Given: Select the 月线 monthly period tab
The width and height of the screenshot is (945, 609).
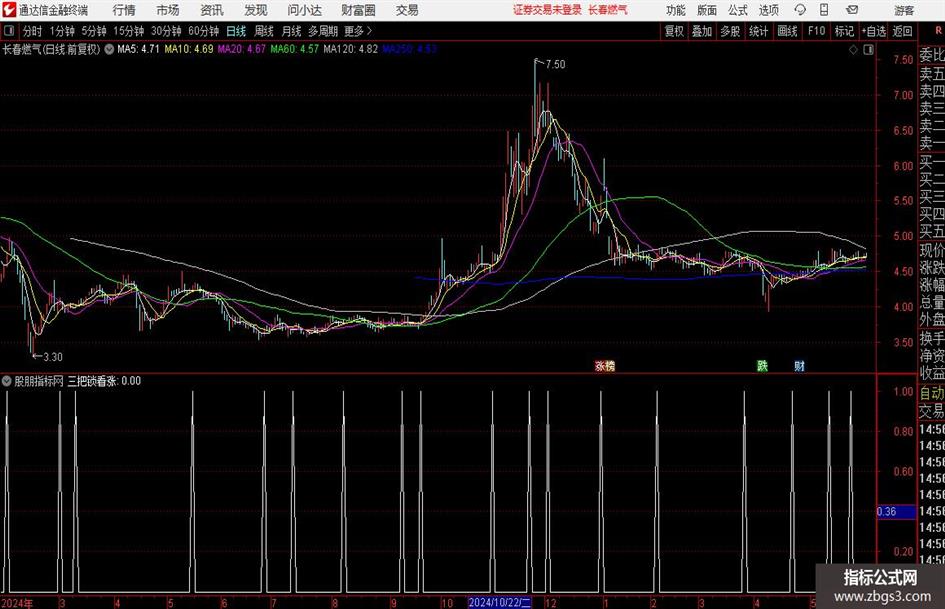Looking at the screenshot, I should pos(291,31).
